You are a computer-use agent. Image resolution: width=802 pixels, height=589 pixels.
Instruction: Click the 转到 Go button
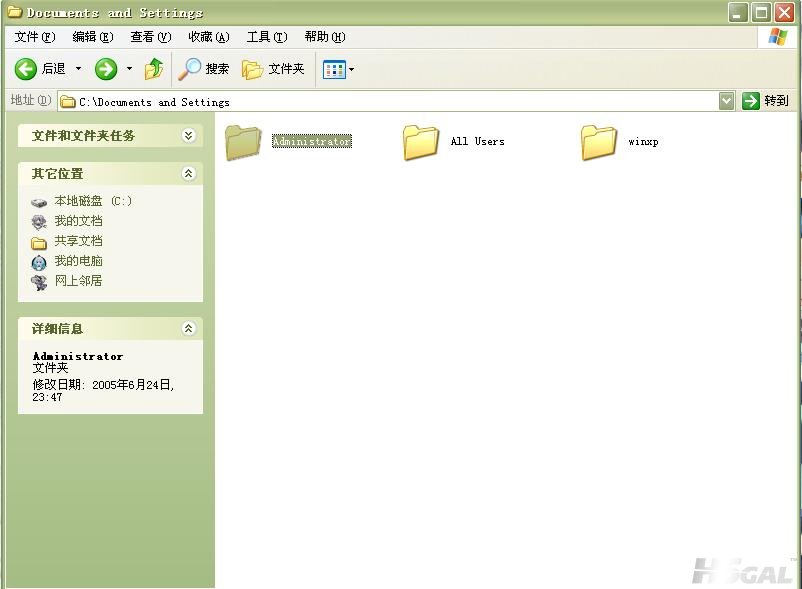point(765,101)
